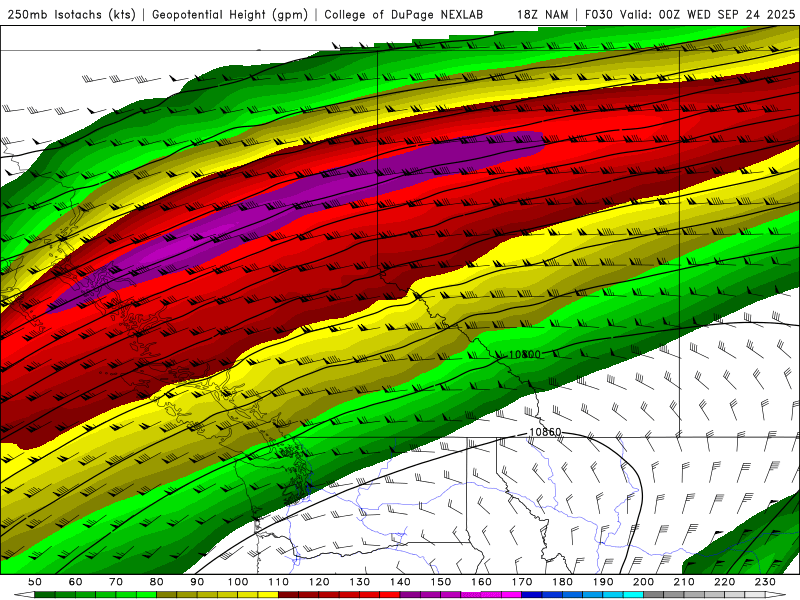
Task: Click the 10800 height contour label
Action: point(525,355)
